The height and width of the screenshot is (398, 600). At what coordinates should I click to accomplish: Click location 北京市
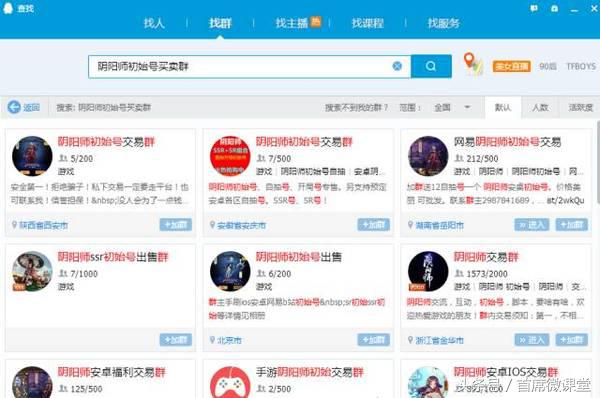point(229,340)
